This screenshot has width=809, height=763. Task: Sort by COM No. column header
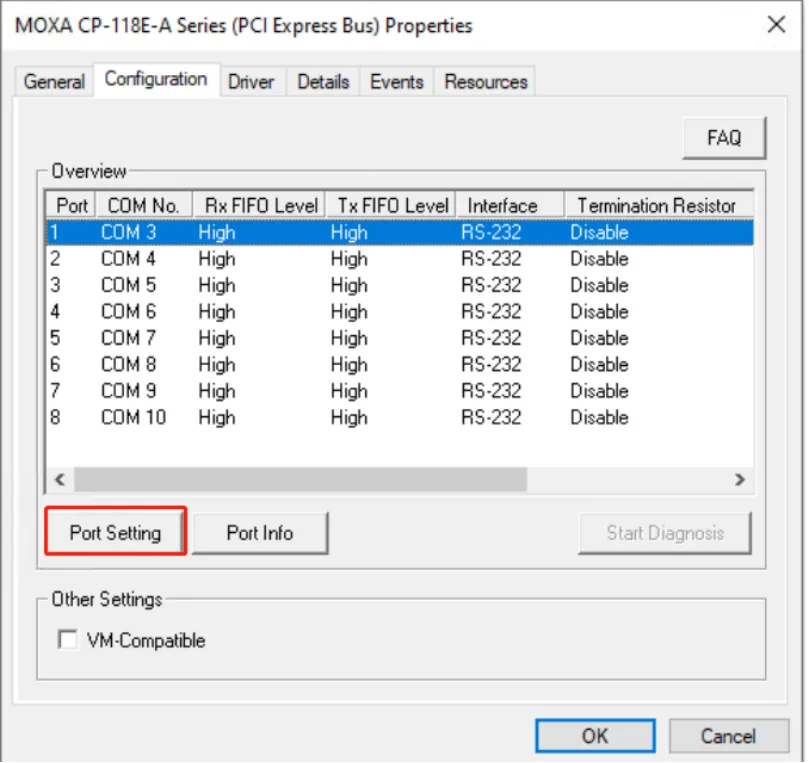143,206
